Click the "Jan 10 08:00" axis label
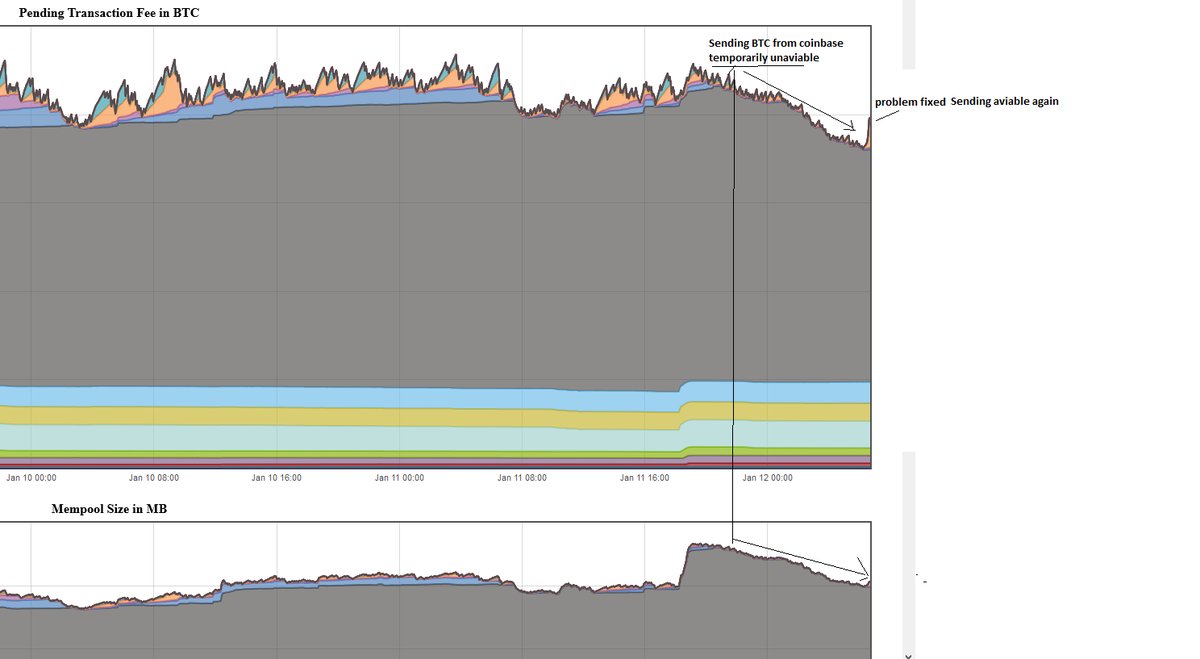1200x659 pixels. click(154, 478)
